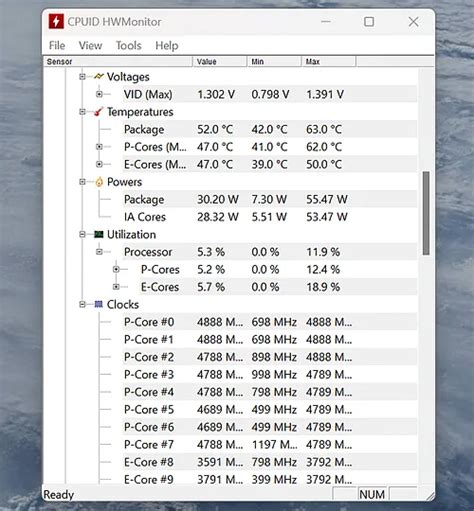The image size is (474, 511).
Task: Select the E-Core #8 clock row
Action: pyautogui.click(x=270, y=462)
